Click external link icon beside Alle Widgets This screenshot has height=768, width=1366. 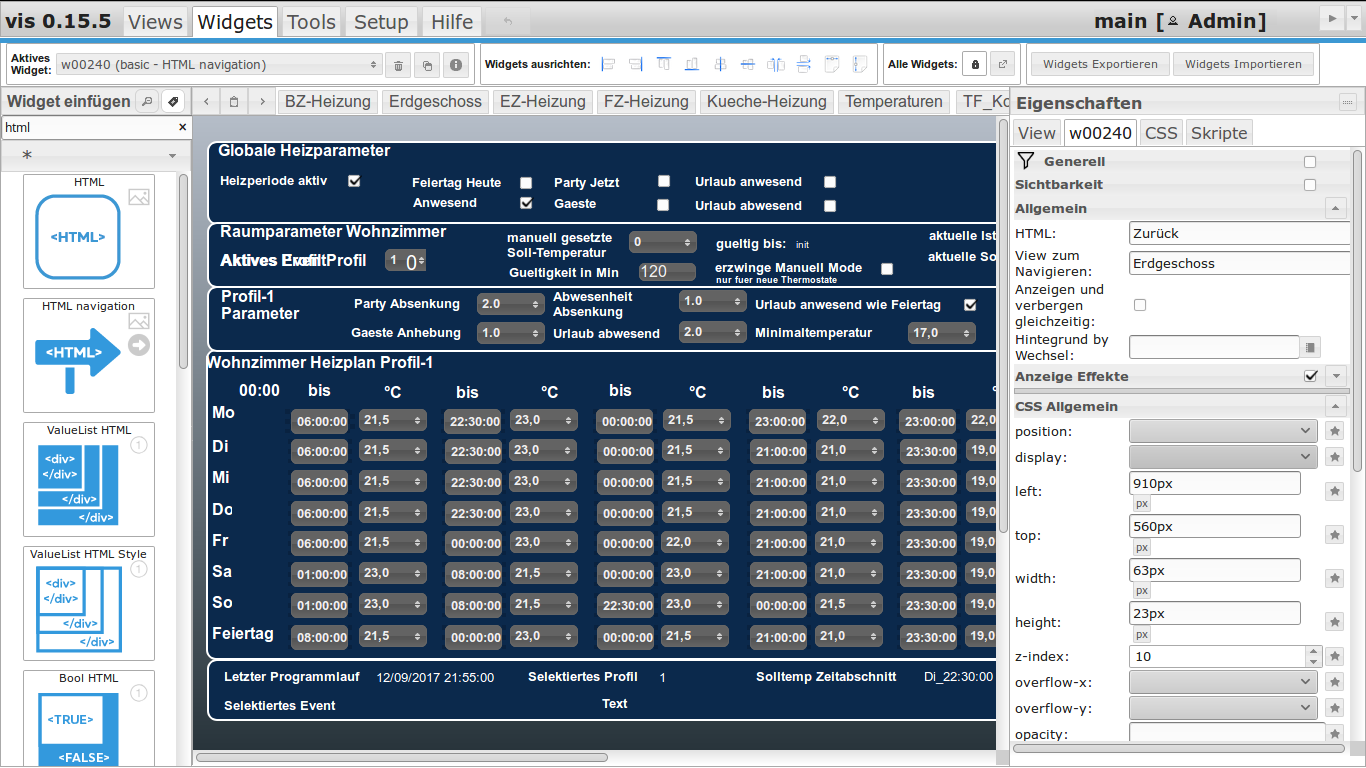click(1004, 64)
